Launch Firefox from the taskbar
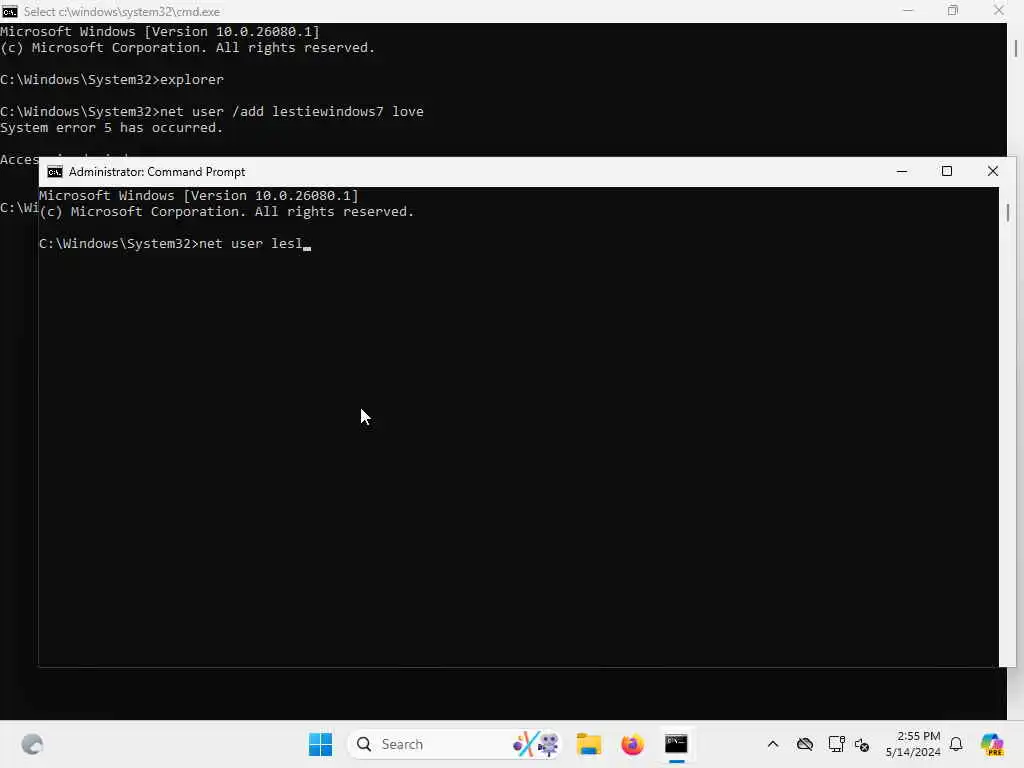Screen dimensions: 1024x768 click(x=632, y=744)
